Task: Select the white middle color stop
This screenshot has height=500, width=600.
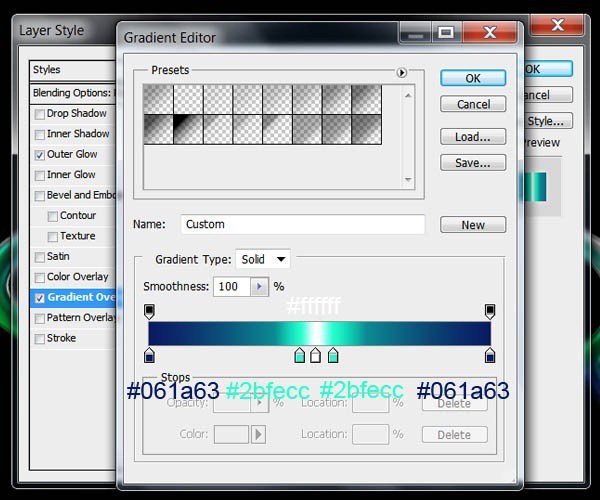Action: (x=315, y=355)
